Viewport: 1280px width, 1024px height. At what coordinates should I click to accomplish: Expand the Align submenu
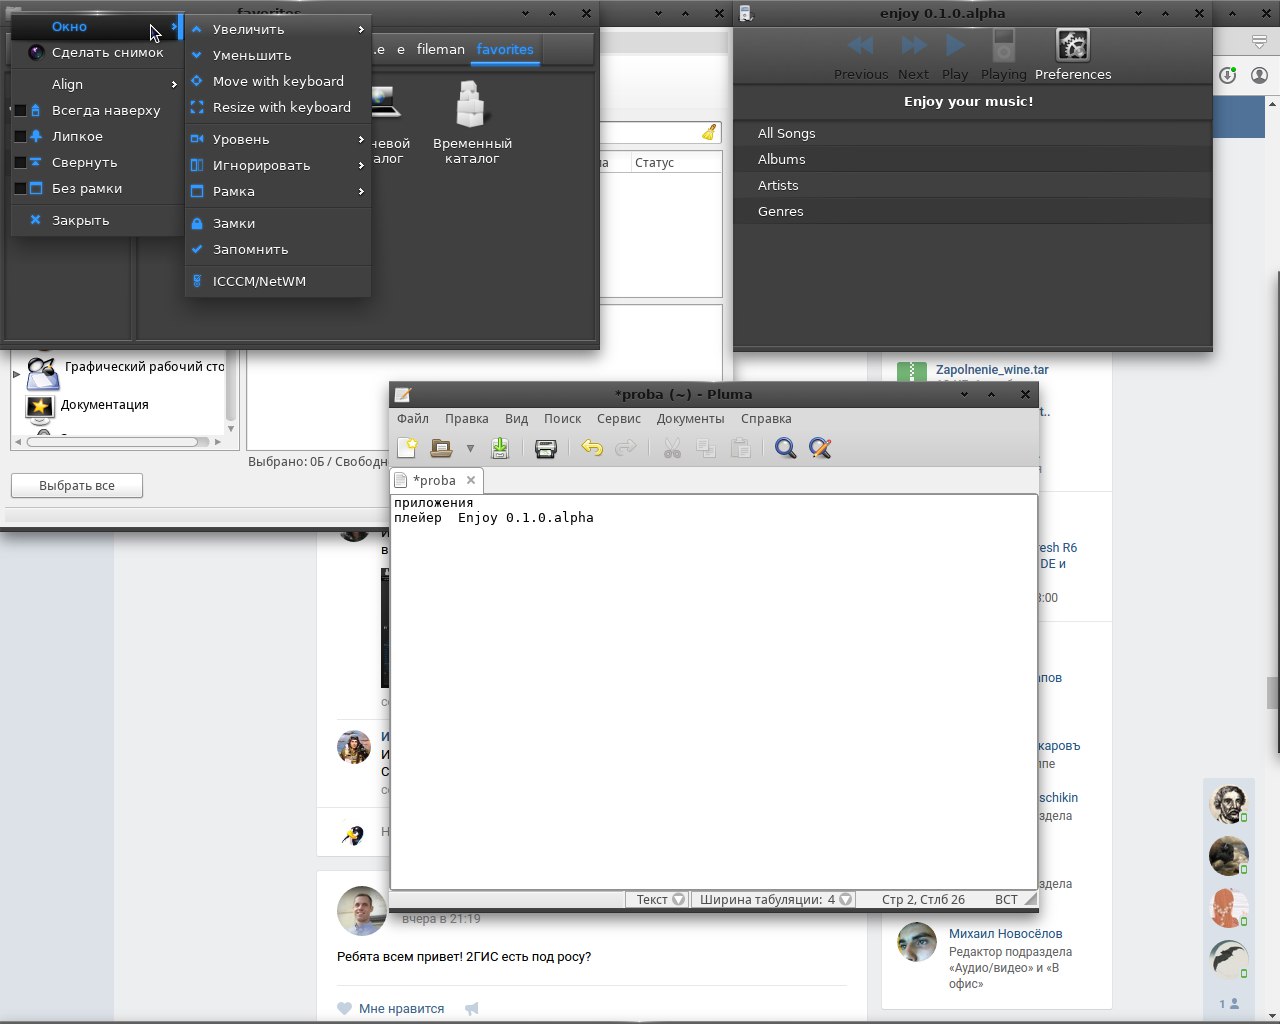tap(97, 85)
